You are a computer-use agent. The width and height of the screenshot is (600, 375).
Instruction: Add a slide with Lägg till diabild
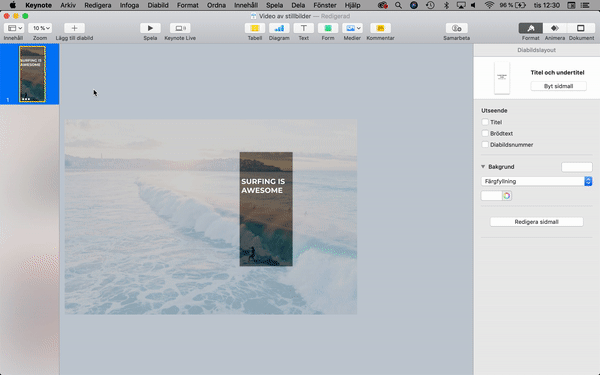(x=74, y=28)
